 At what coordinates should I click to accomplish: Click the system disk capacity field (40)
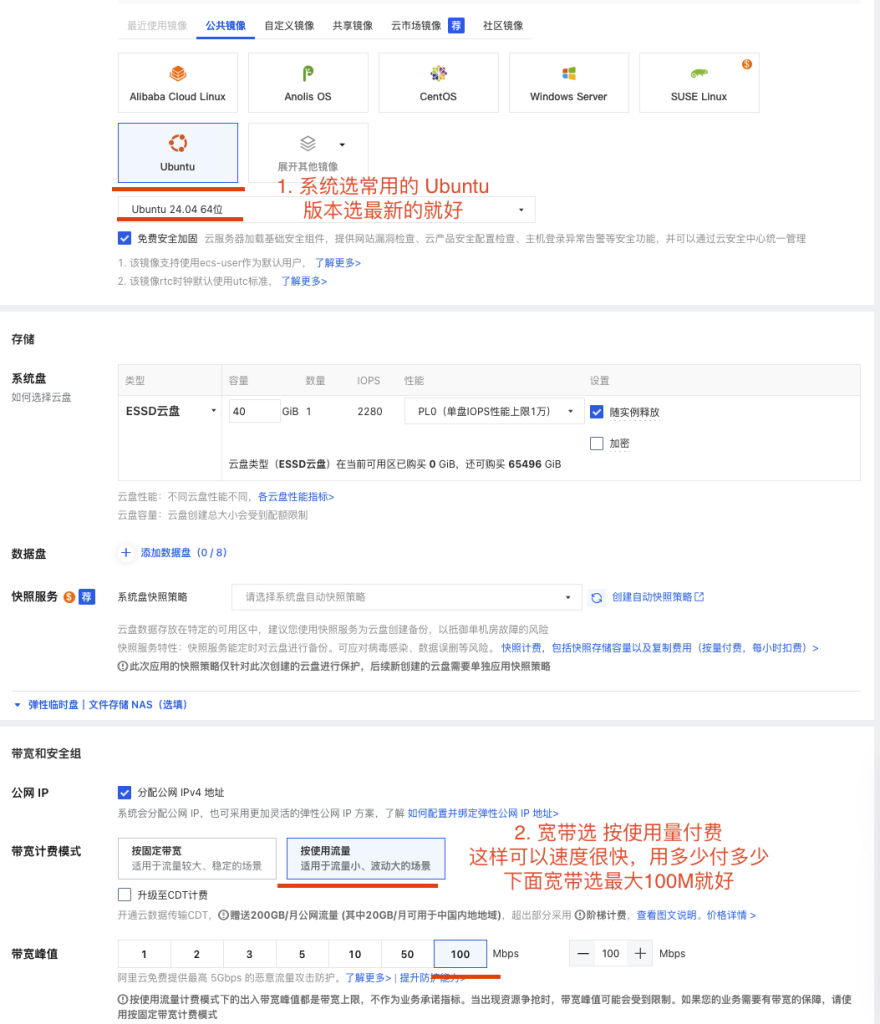point(255,411)
